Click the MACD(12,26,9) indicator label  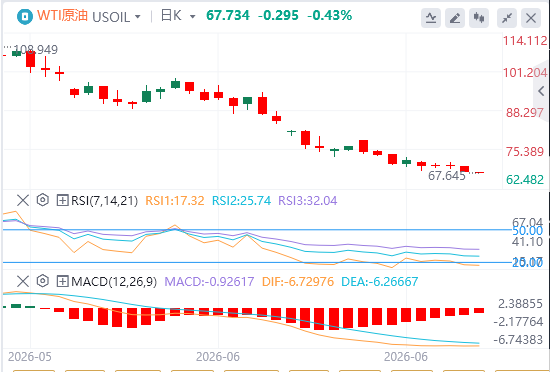pyautogui.click(x=114, y=281)
